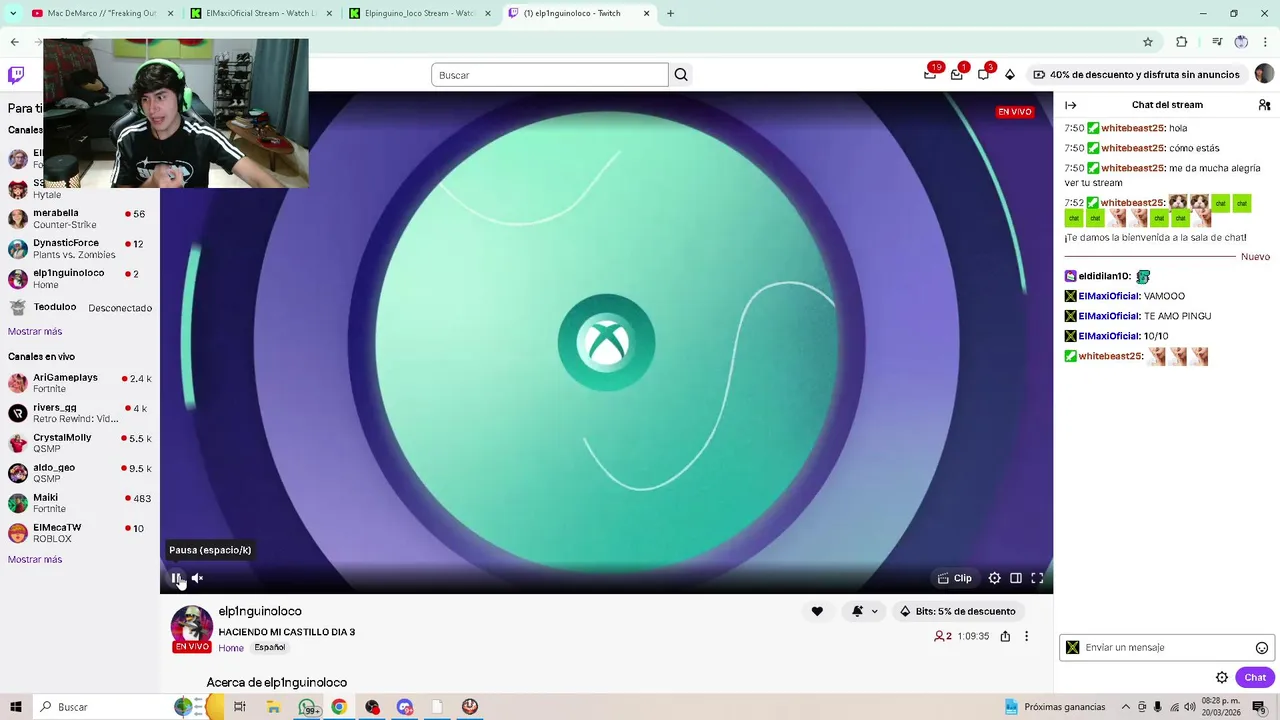1280x720 pixels.
Task: Switch to ElMaxiOficial Stream browser tab
Action: tap(262, 13)
